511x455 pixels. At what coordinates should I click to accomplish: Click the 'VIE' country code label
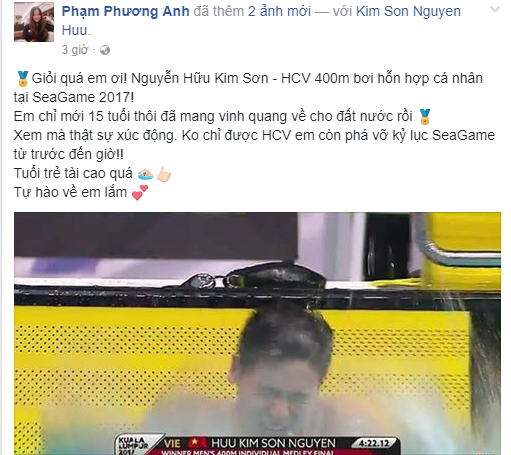coord(172,443)
